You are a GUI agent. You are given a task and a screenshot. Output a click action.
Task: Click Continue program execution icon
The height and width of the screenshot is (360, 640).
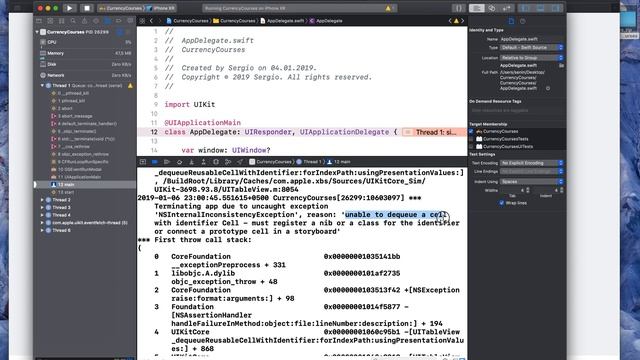coord(167,162)
